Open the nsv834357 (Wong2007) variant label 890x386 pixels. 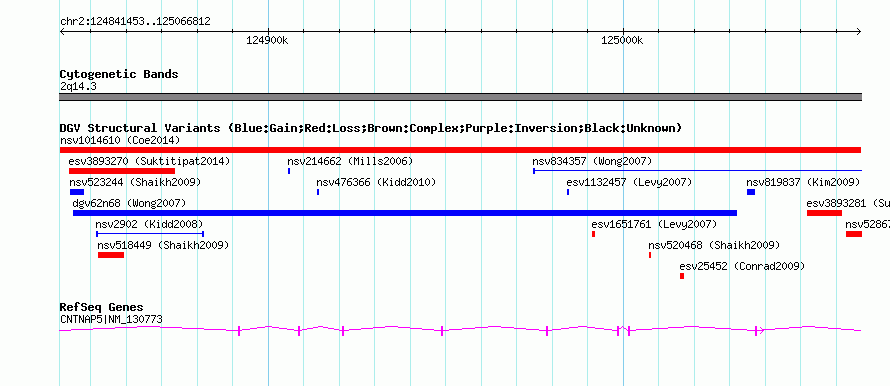592,161
